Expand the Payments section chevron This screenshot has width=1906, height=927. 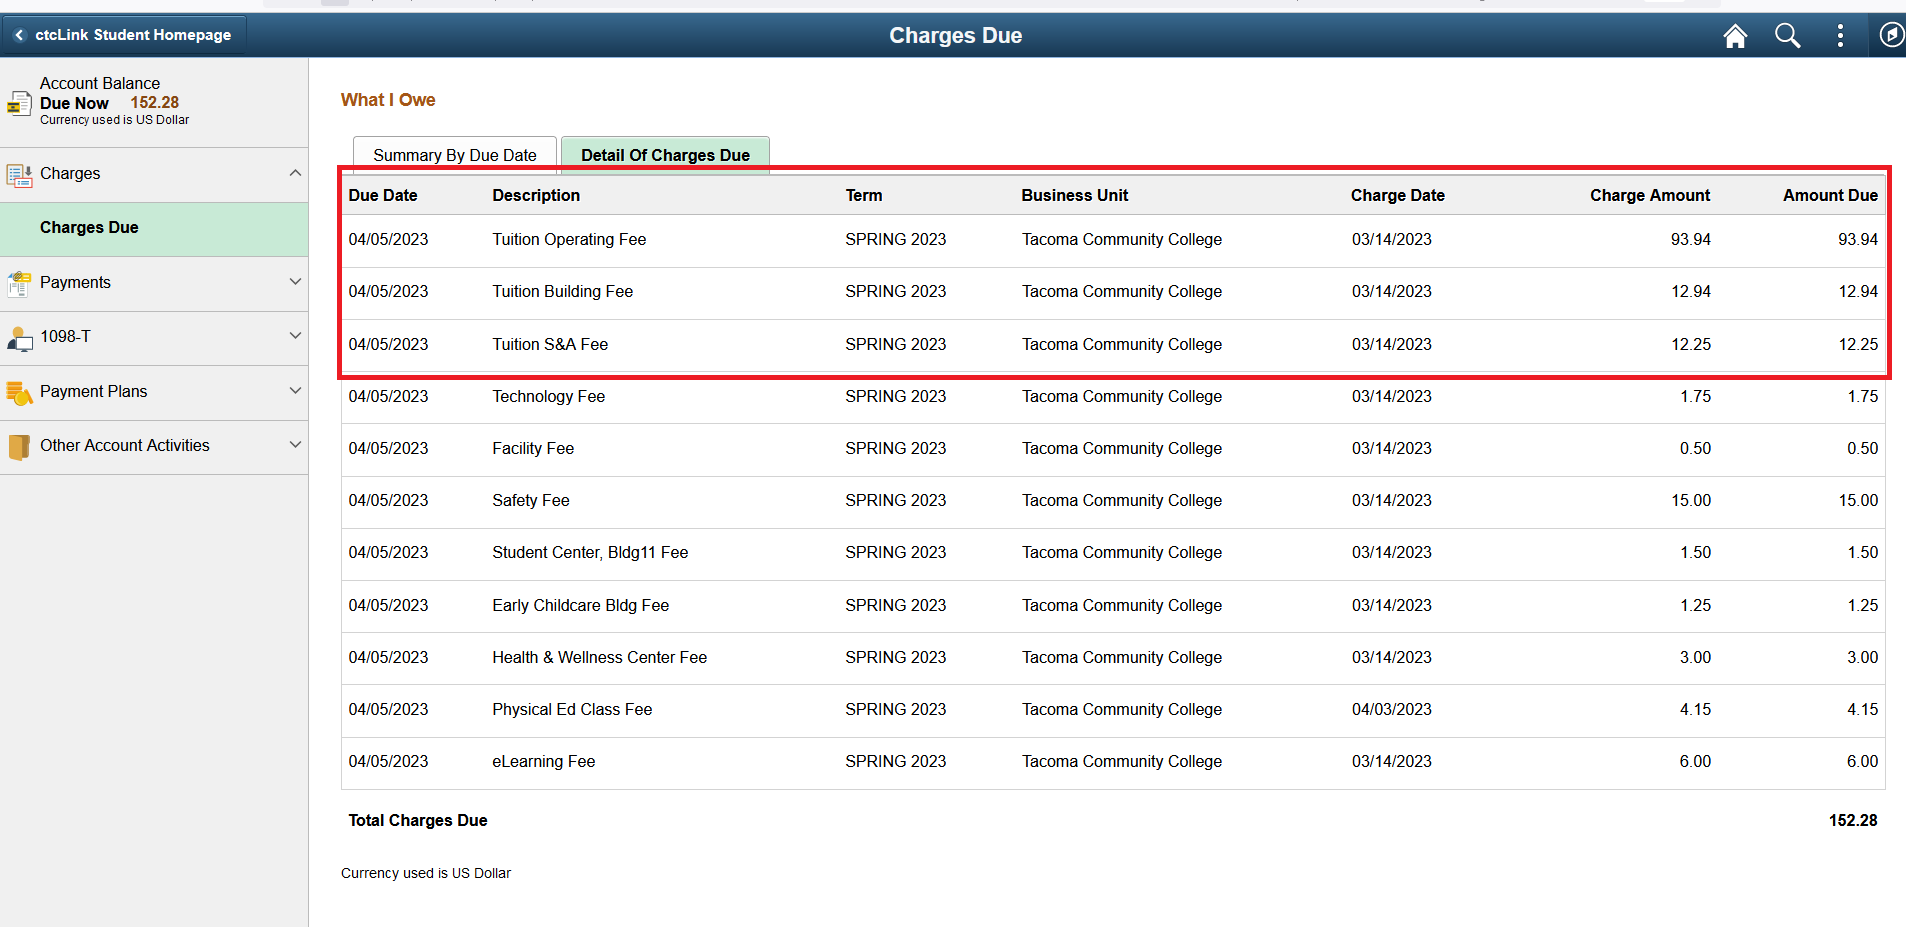pyautogui.click(x=295, y=282)
